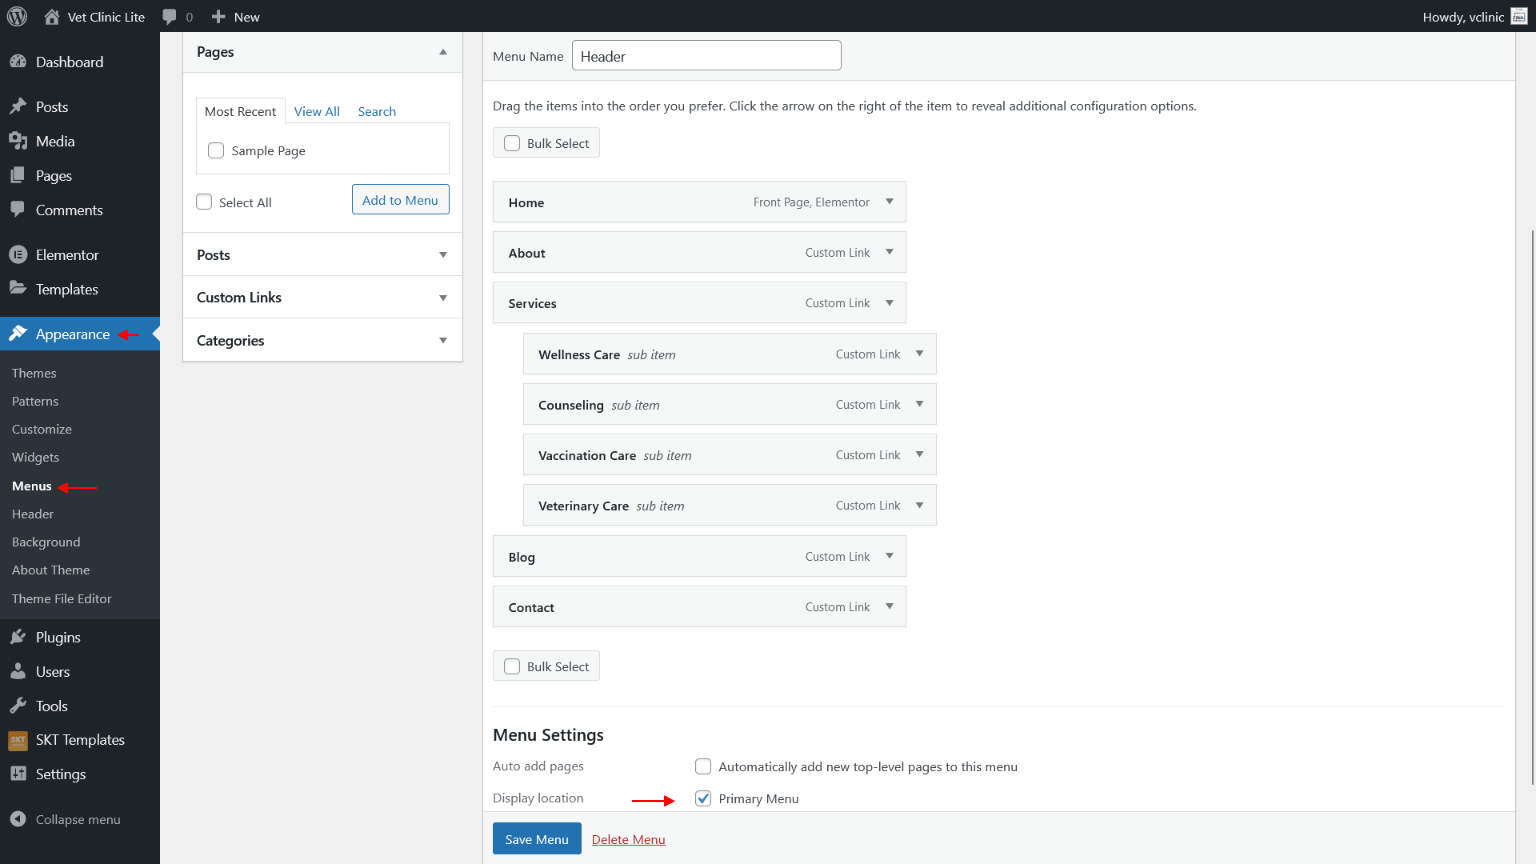Expand the Contact menu item arrow

point(889,607)
